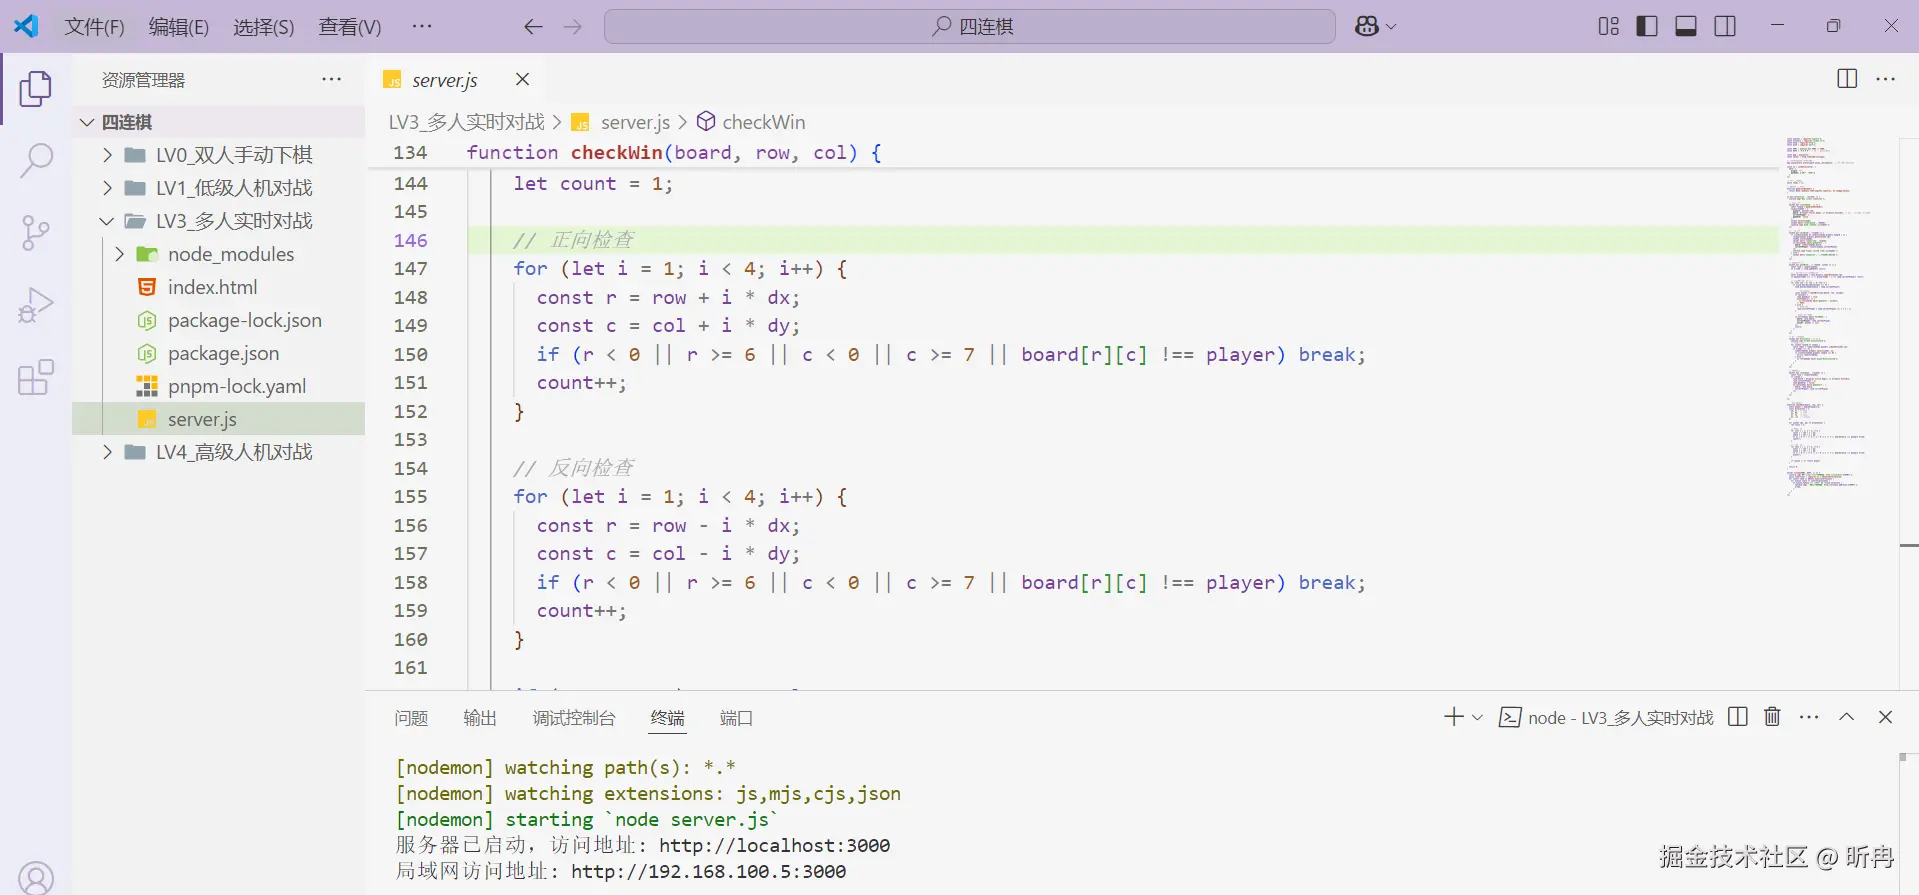Close the terminal panel
Image resolution: width=1919 pixels, height=895 pixels.
[1885, 716]
